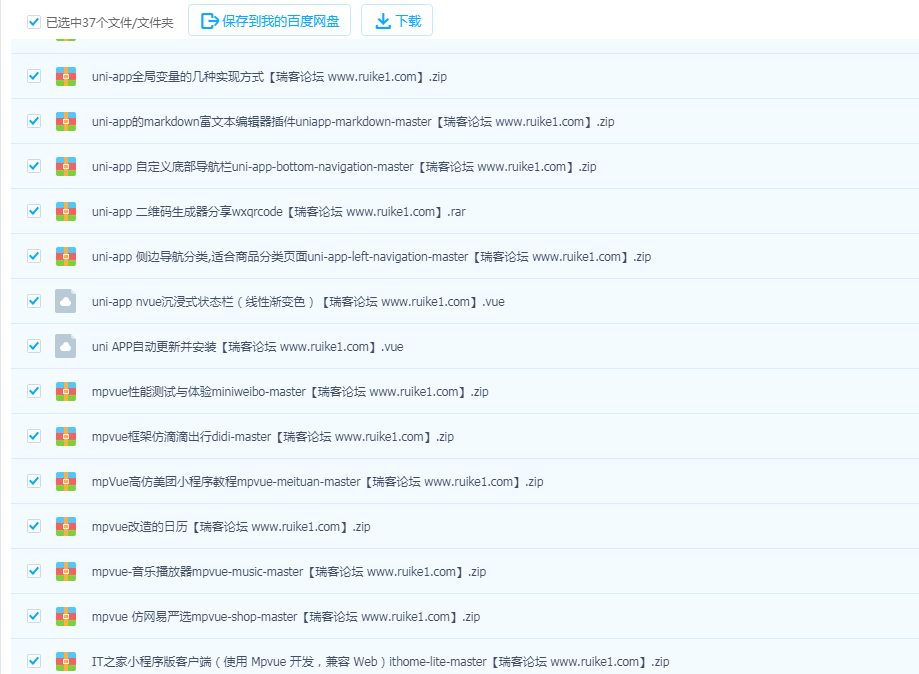This screenshot has height=674, width=919.
Task: Click archive icon of uni-app全局变量 zip
Action: pyautogui.click(x=66, y=76)
